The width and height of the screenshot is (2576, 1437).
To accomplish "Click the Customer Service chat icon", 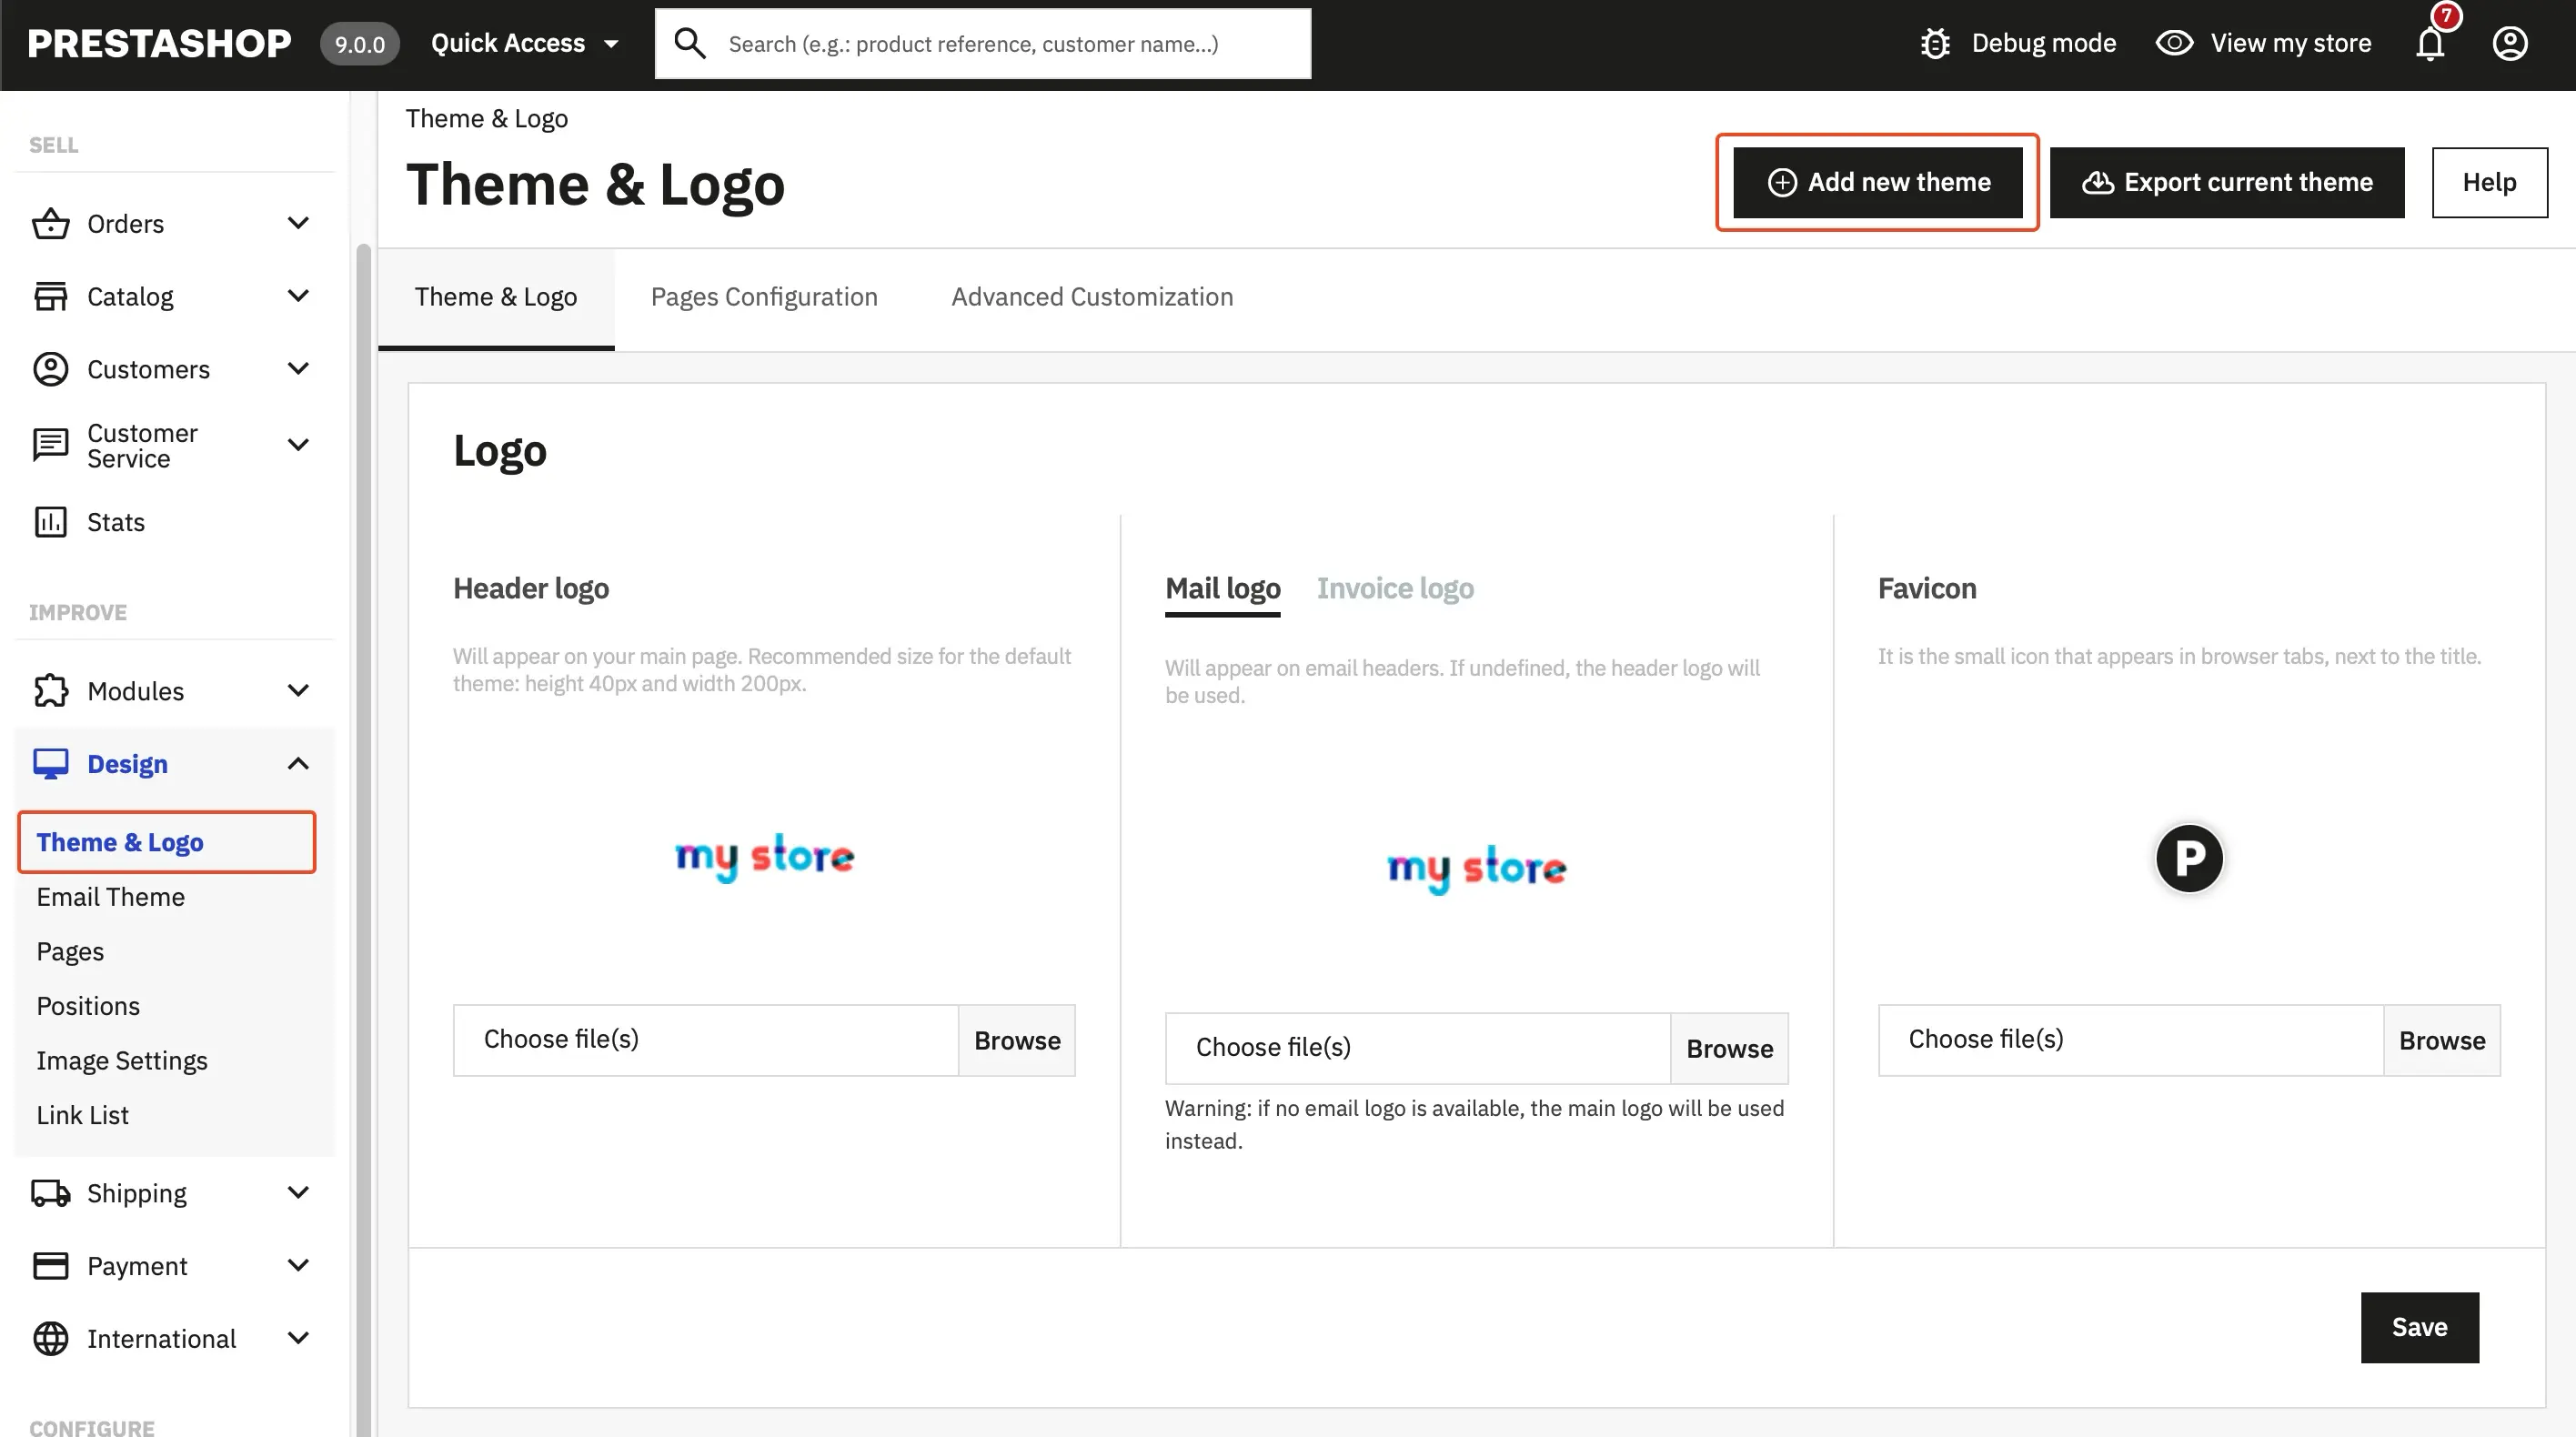I will [x=51, y=444].
